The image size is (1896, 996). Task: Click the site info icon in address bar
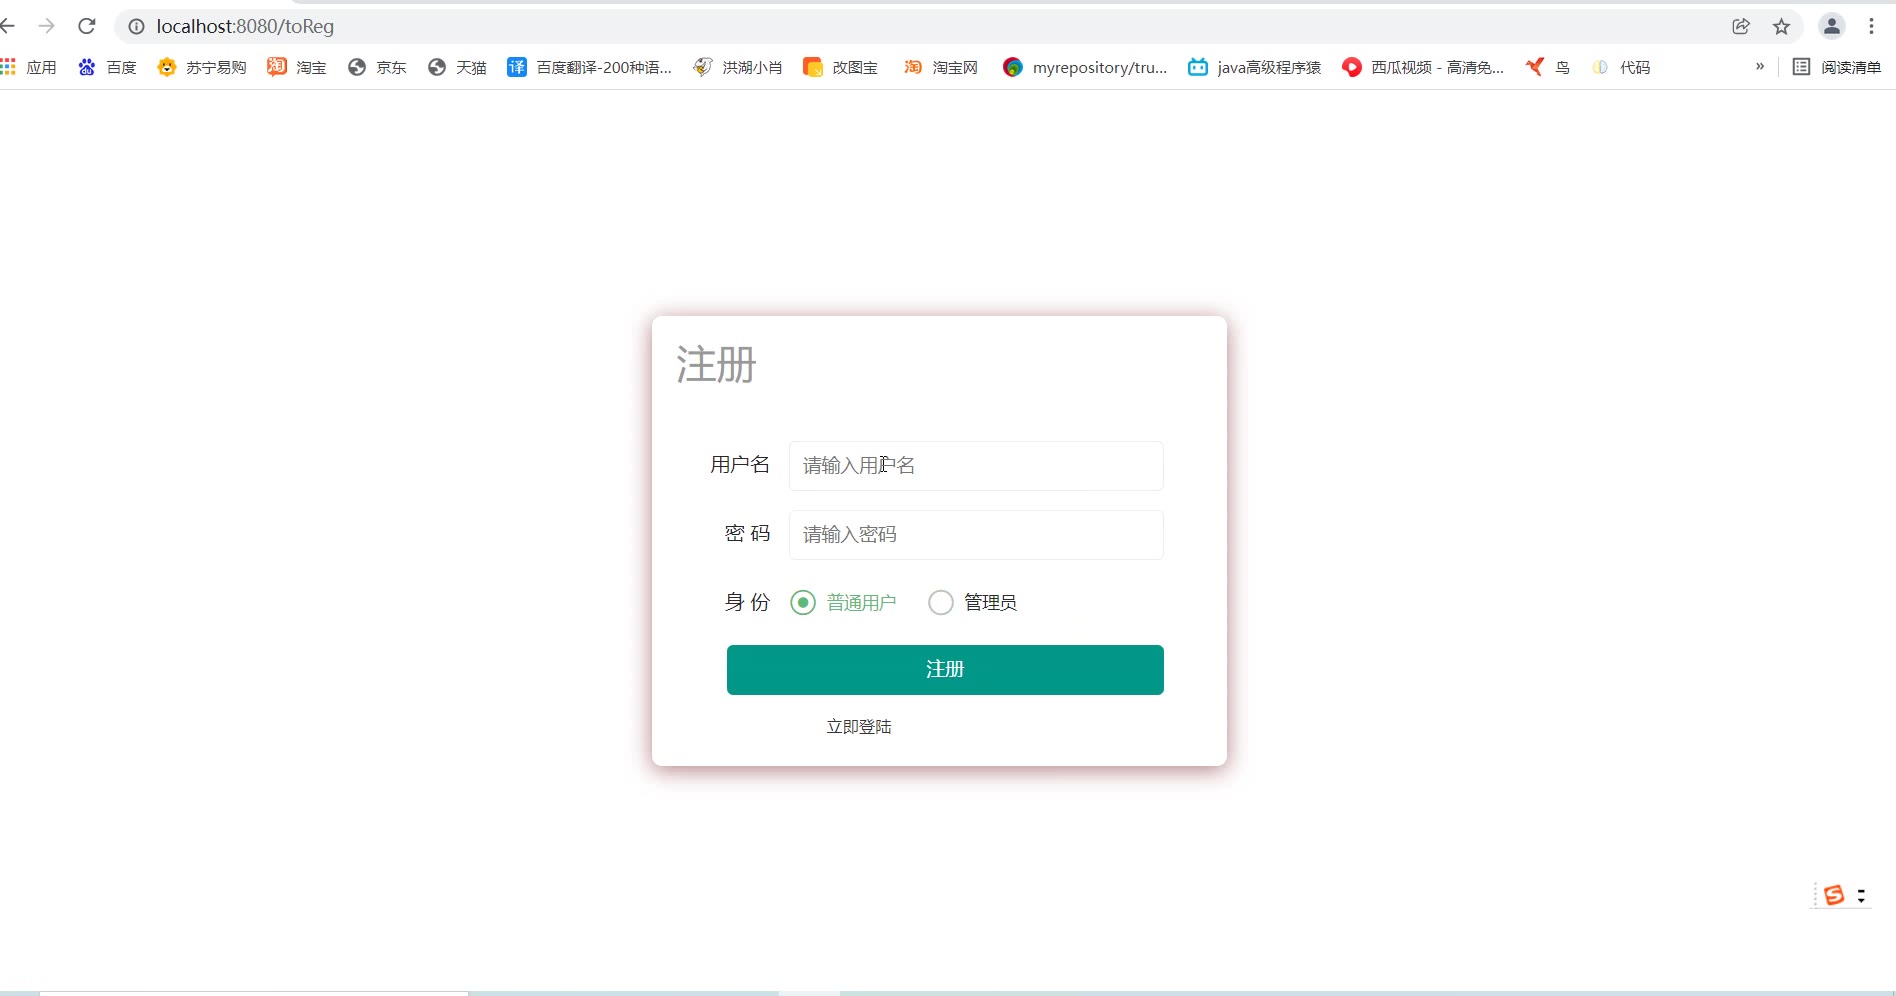coord(137,27)
